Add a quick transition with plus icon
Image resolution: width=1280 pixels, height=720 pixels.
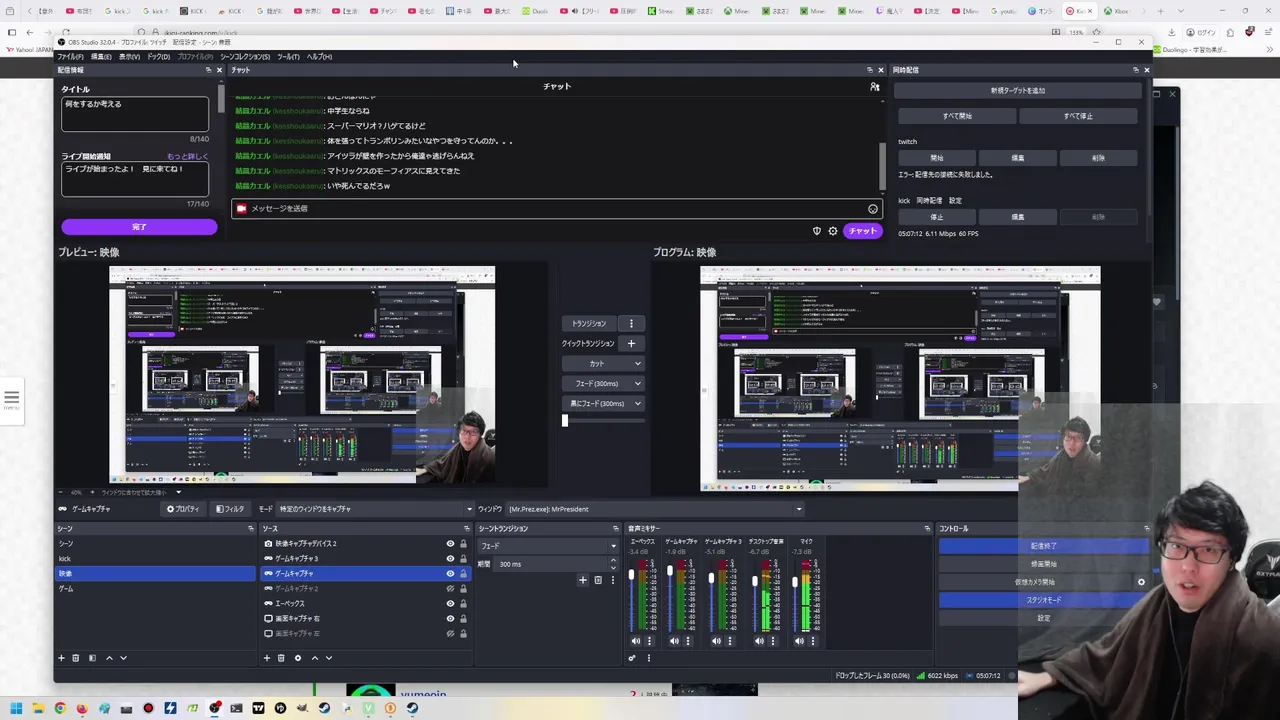631,343
